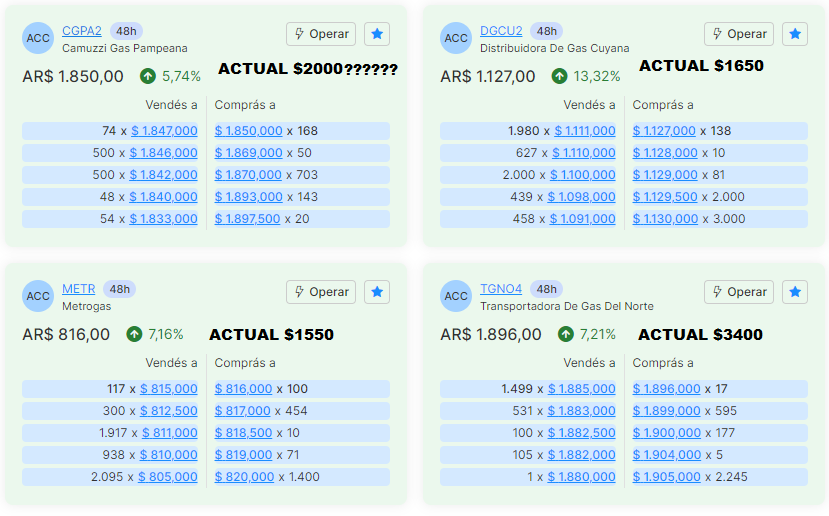
Task: Toggle favorite star on TGNO4 card
Action: click(795, 292)
